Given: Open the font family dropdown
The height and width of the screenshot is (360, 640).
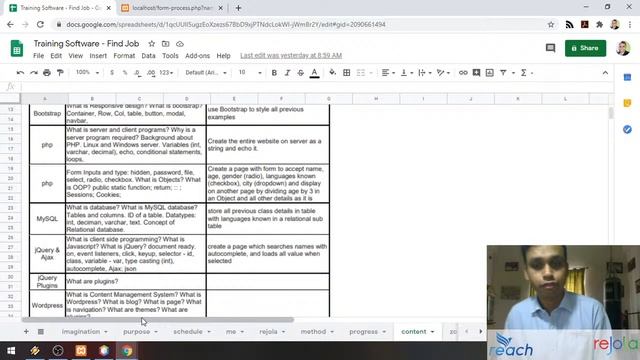Looking at the screenshot, I should (206, 73).
